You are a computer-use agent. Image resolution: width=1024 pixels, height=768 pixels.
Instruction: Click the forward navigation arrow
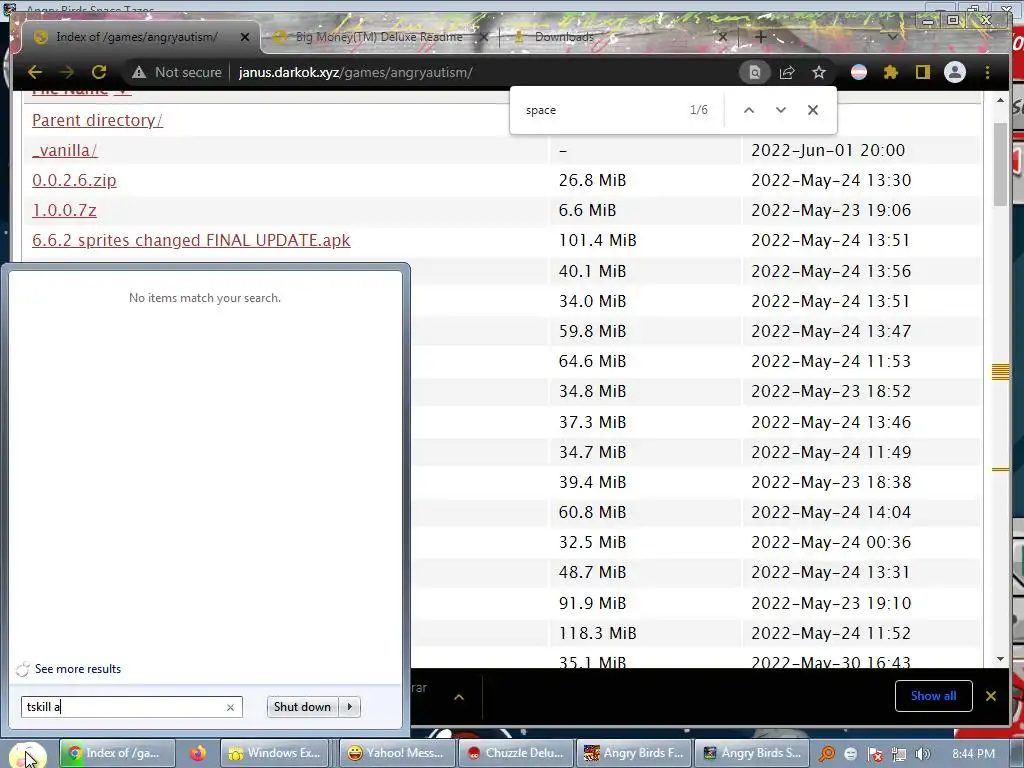67,72
